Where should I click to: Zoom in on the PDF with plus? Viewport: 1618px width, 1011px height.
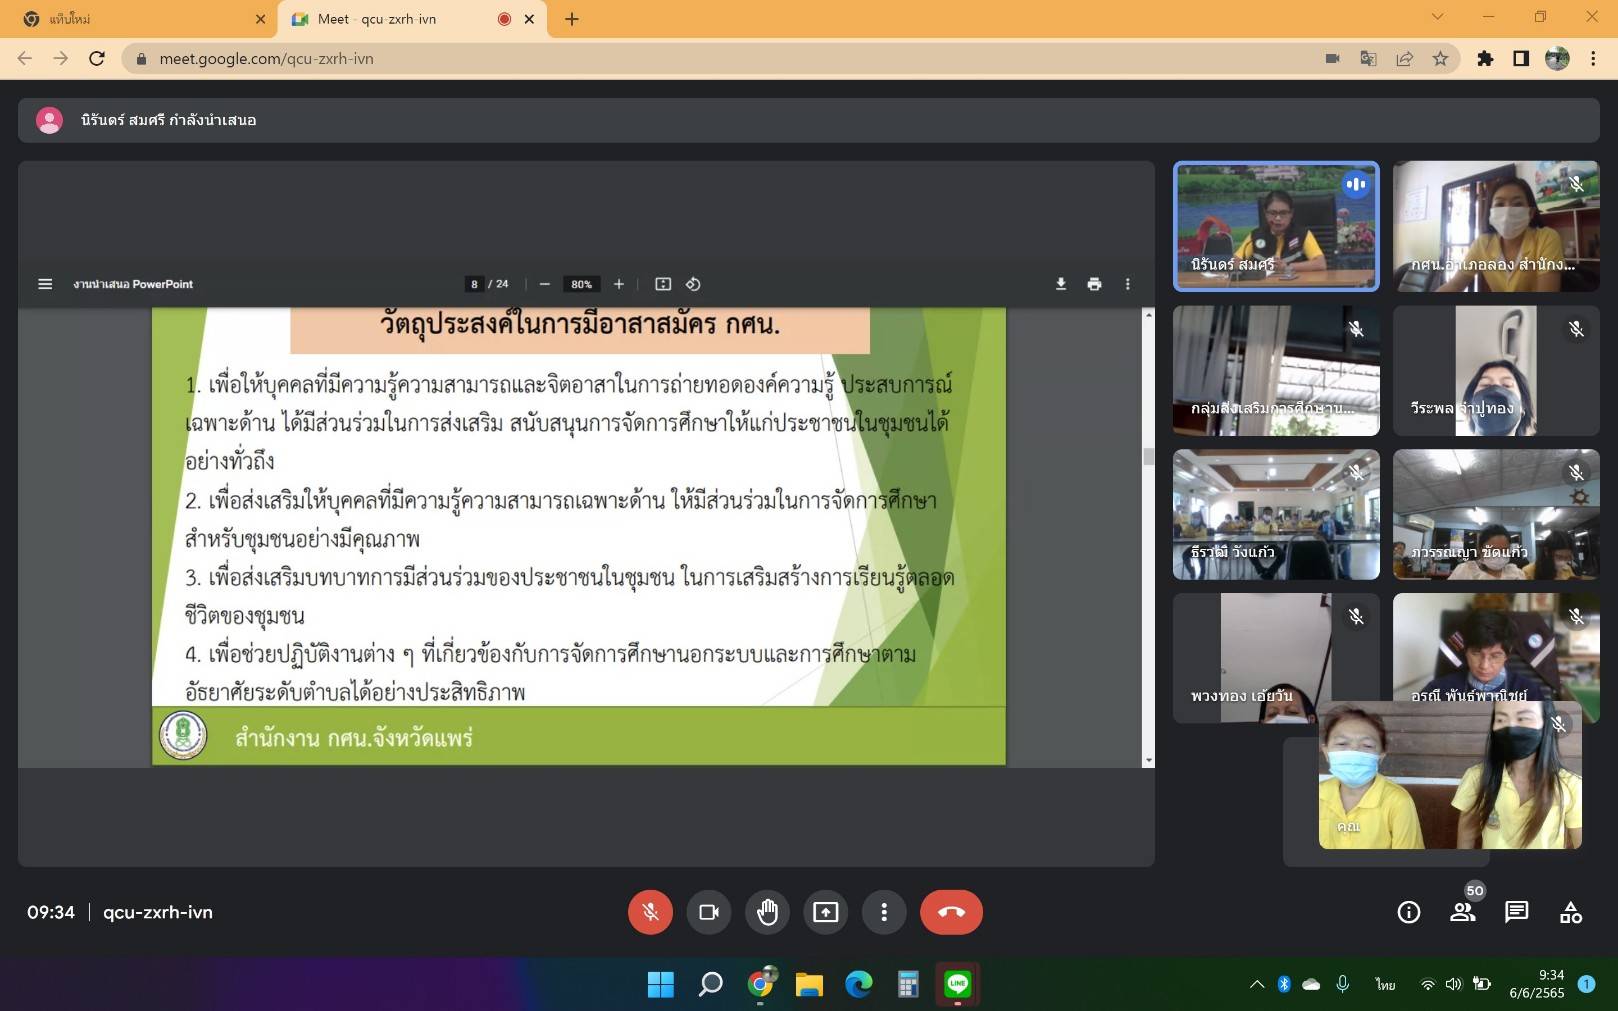tap(619, 284)
